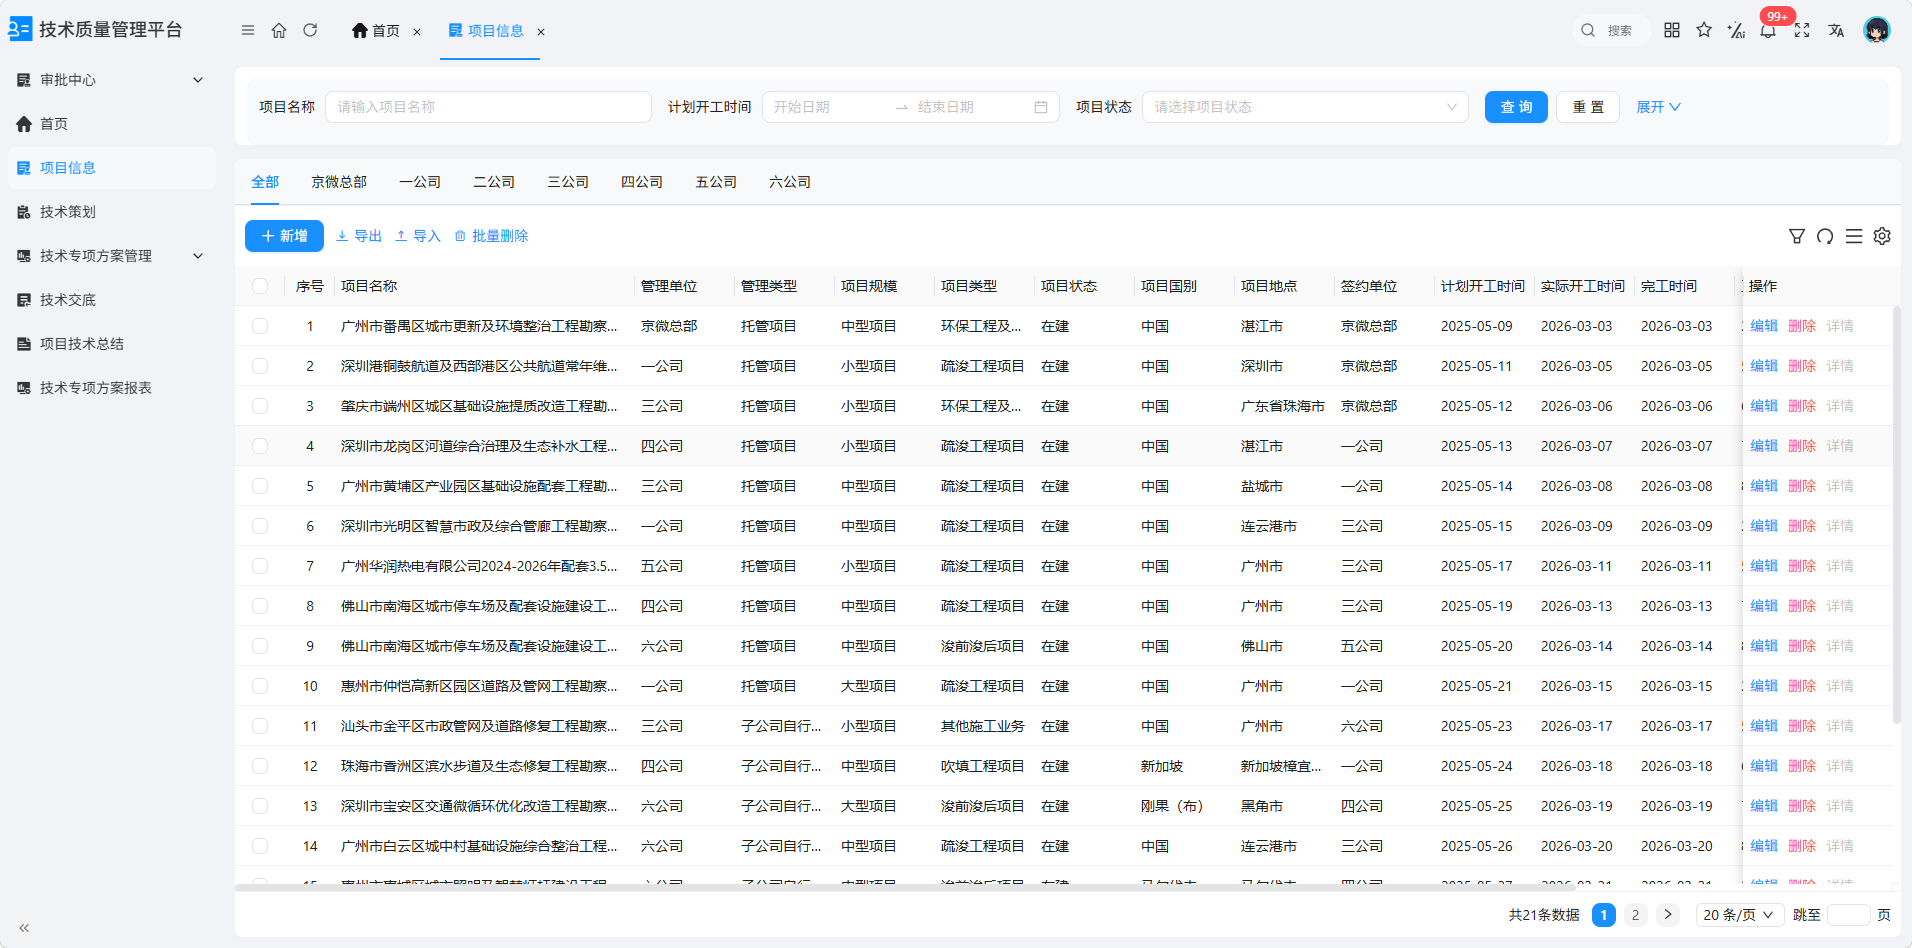Click the star favorites icon in header
This screenshot has height=948, width=1912.
(x=1704, y=30)
